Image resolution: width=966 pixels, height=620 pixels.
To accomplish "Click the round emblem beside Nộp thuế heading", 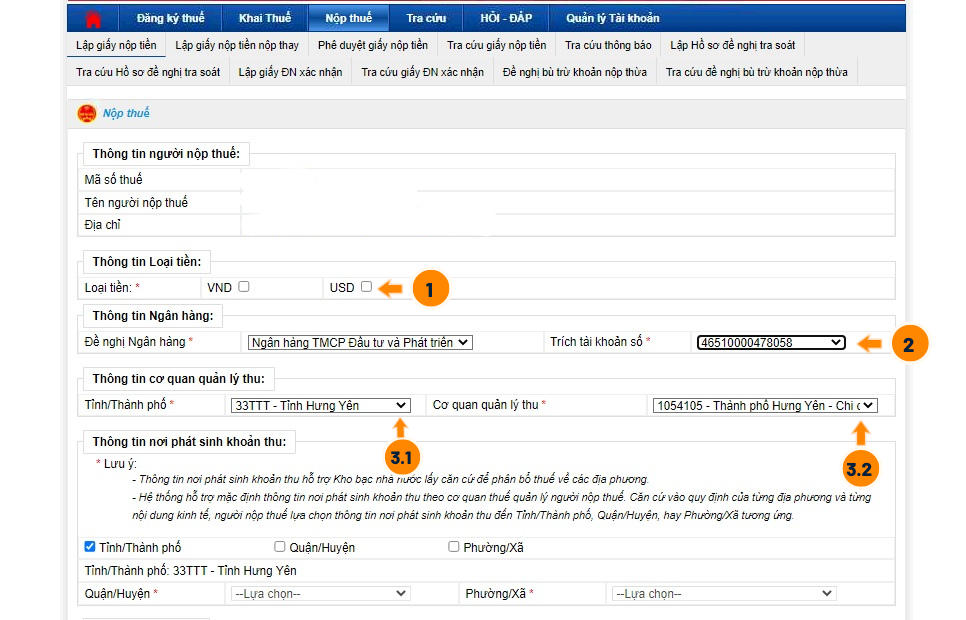I will [x=87, y=113].
